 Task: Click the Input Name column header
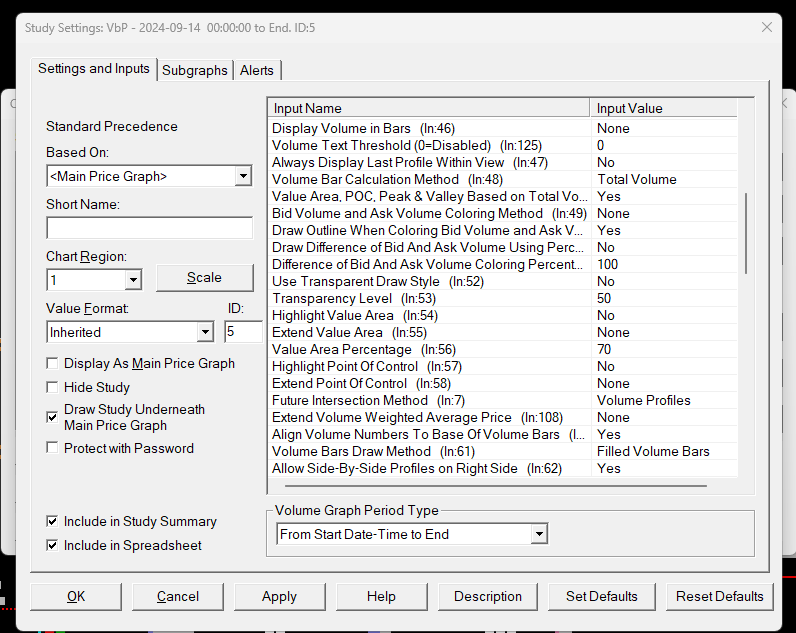(430, 108)
